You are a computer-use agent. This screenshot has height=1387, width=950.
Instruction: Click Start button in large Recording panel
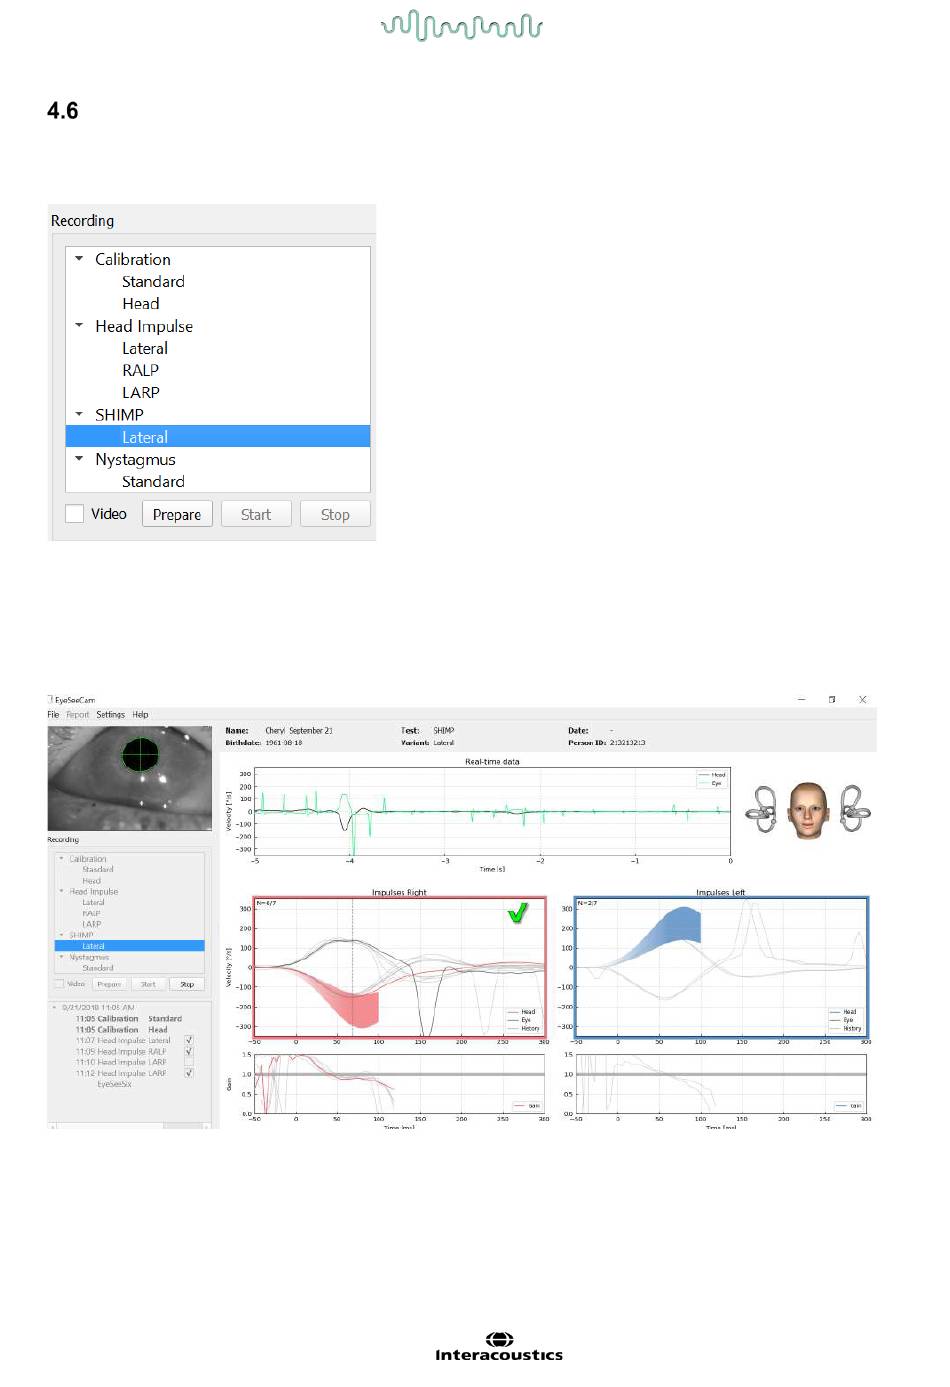256,514
